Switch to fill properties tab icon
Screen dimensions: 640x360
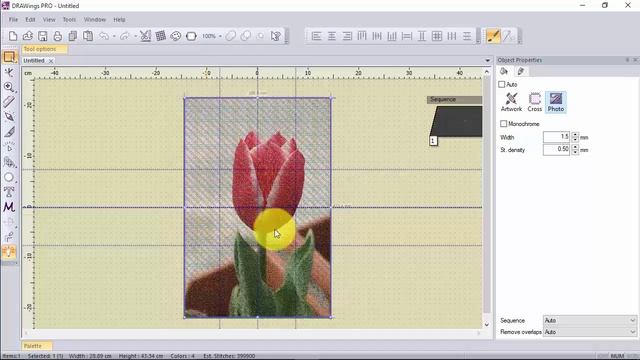pyautogui.click(x=504, y=71)
